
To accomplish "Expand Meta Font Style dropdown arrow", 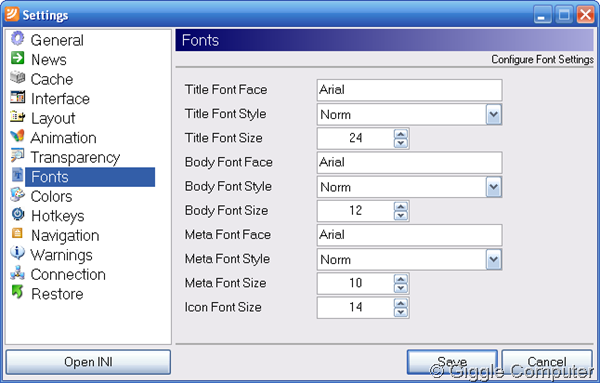I will pos(494,260).
